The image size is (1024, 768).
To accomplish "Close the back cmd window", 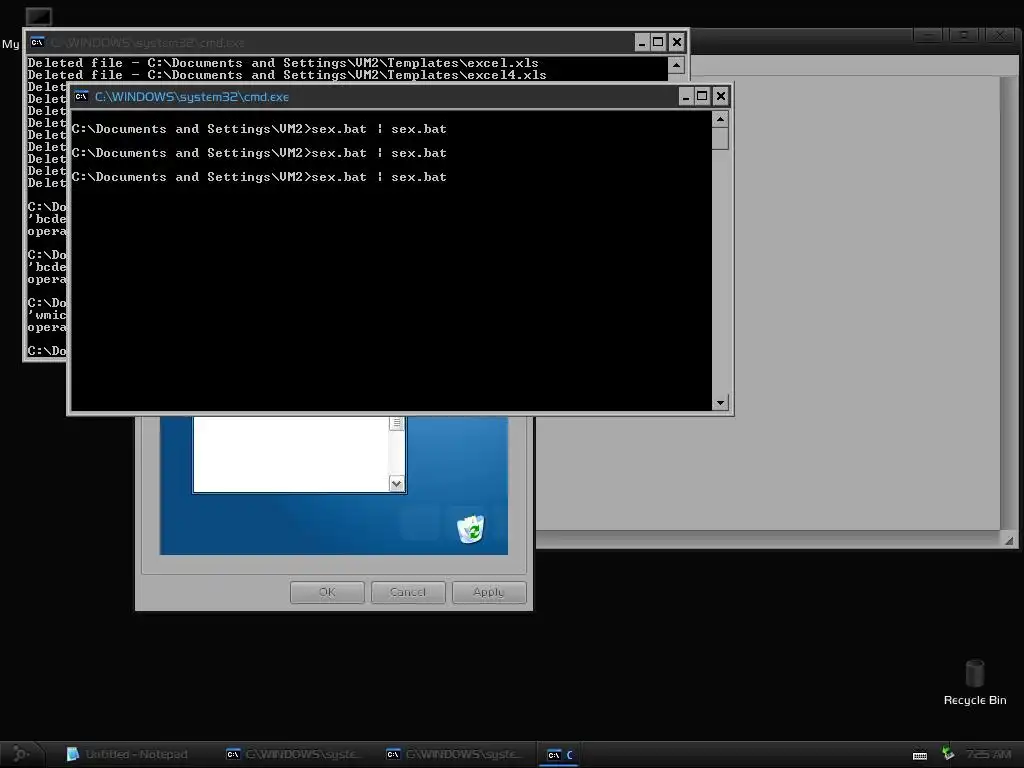I will click(x=677, y=42).
